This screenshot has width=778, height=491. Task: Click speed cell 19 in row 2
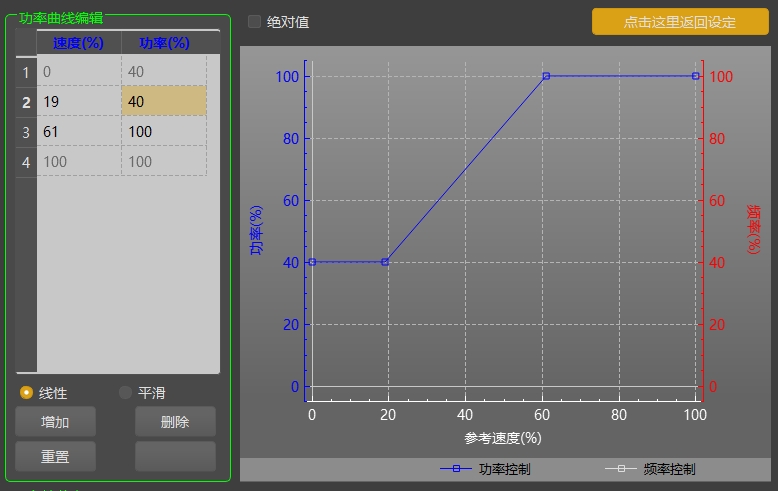click(79, 102)
